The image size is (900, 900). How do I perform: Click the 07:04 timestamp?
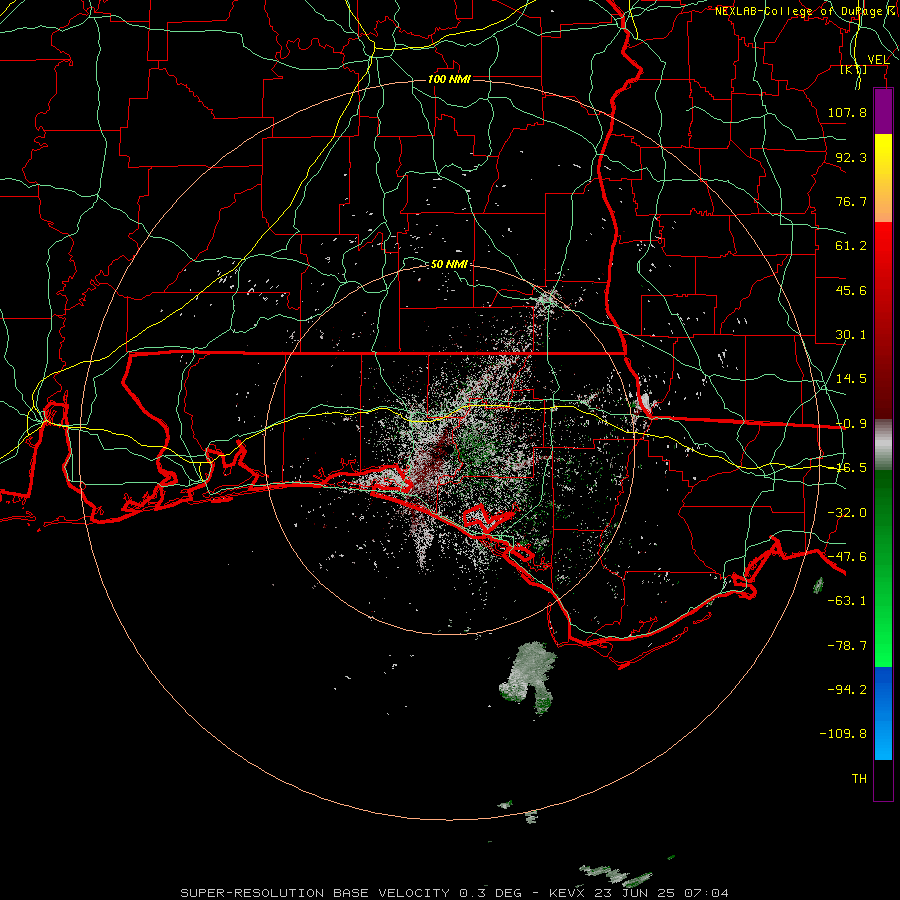[706, 893]
